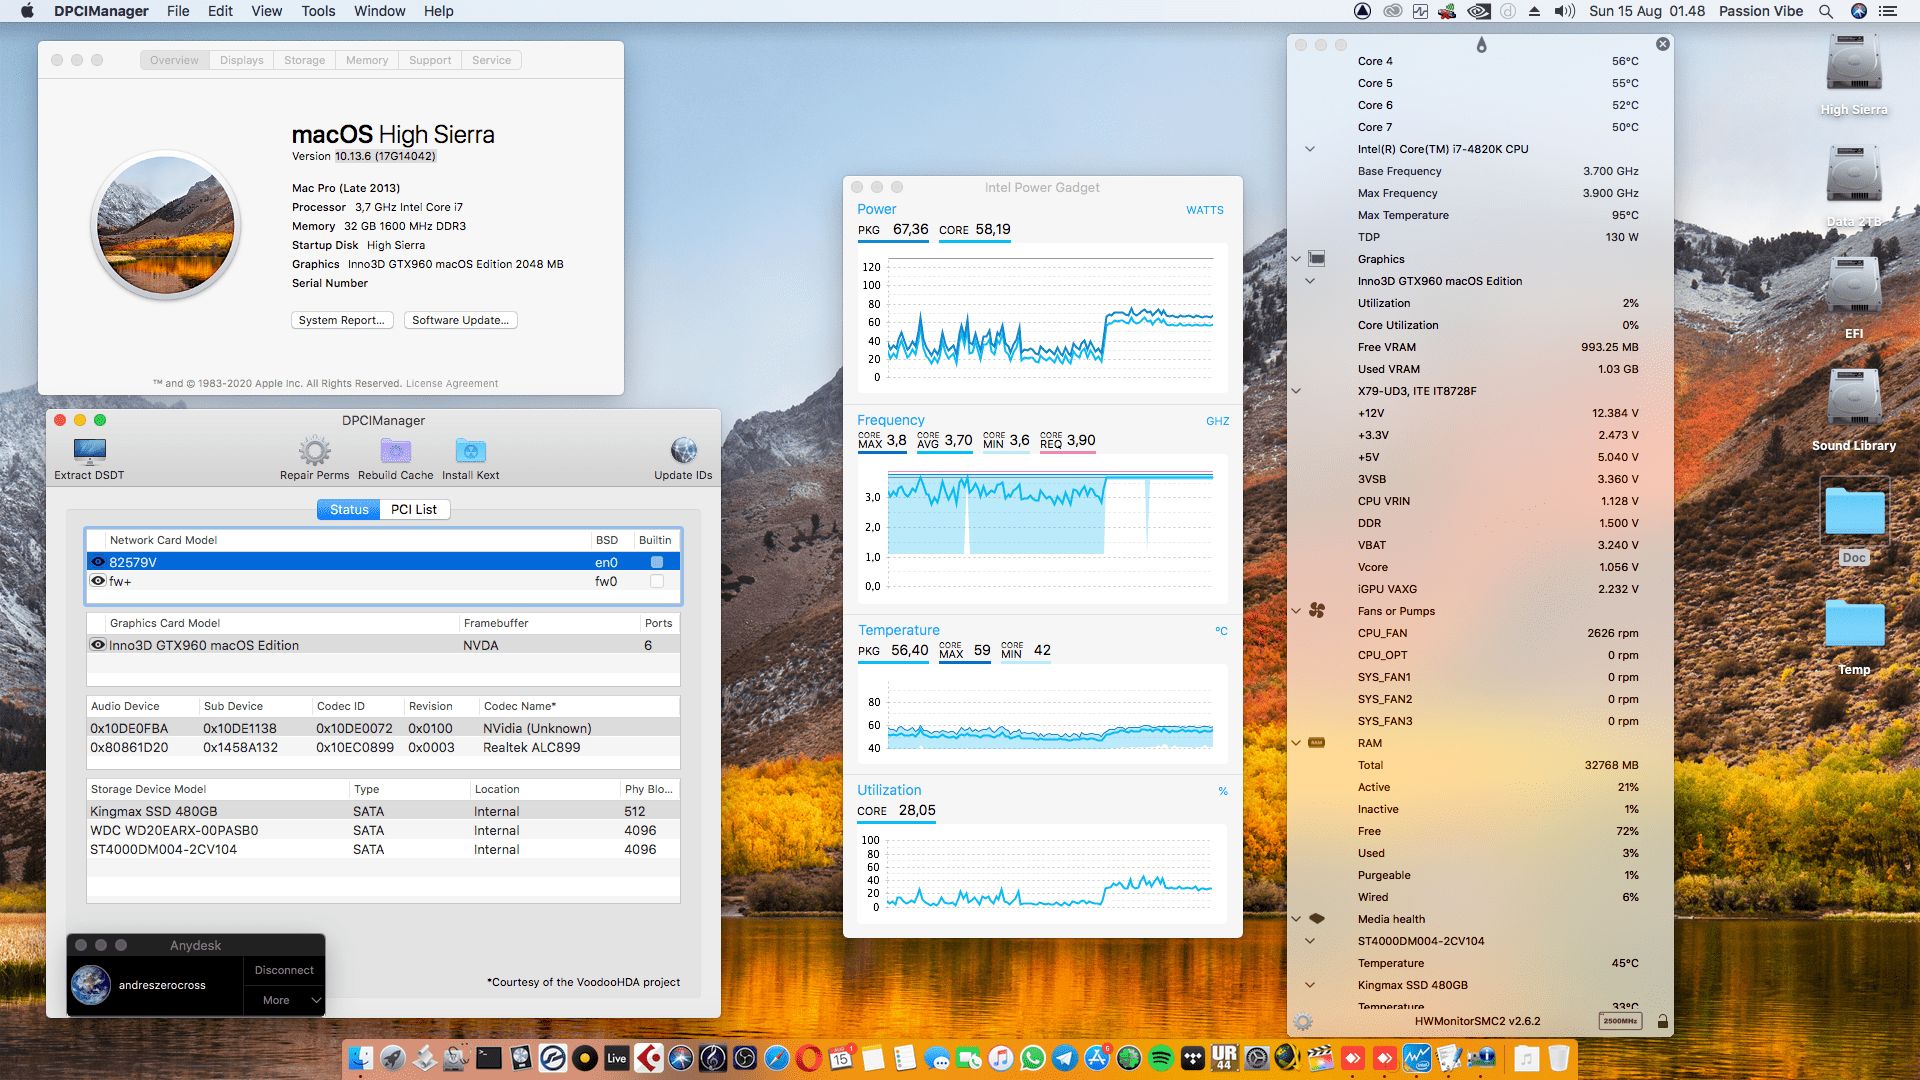The image size is (1920, 1080).
Task: Select the Realtek ALC899 audio row
Action: [x=383, y=747]
